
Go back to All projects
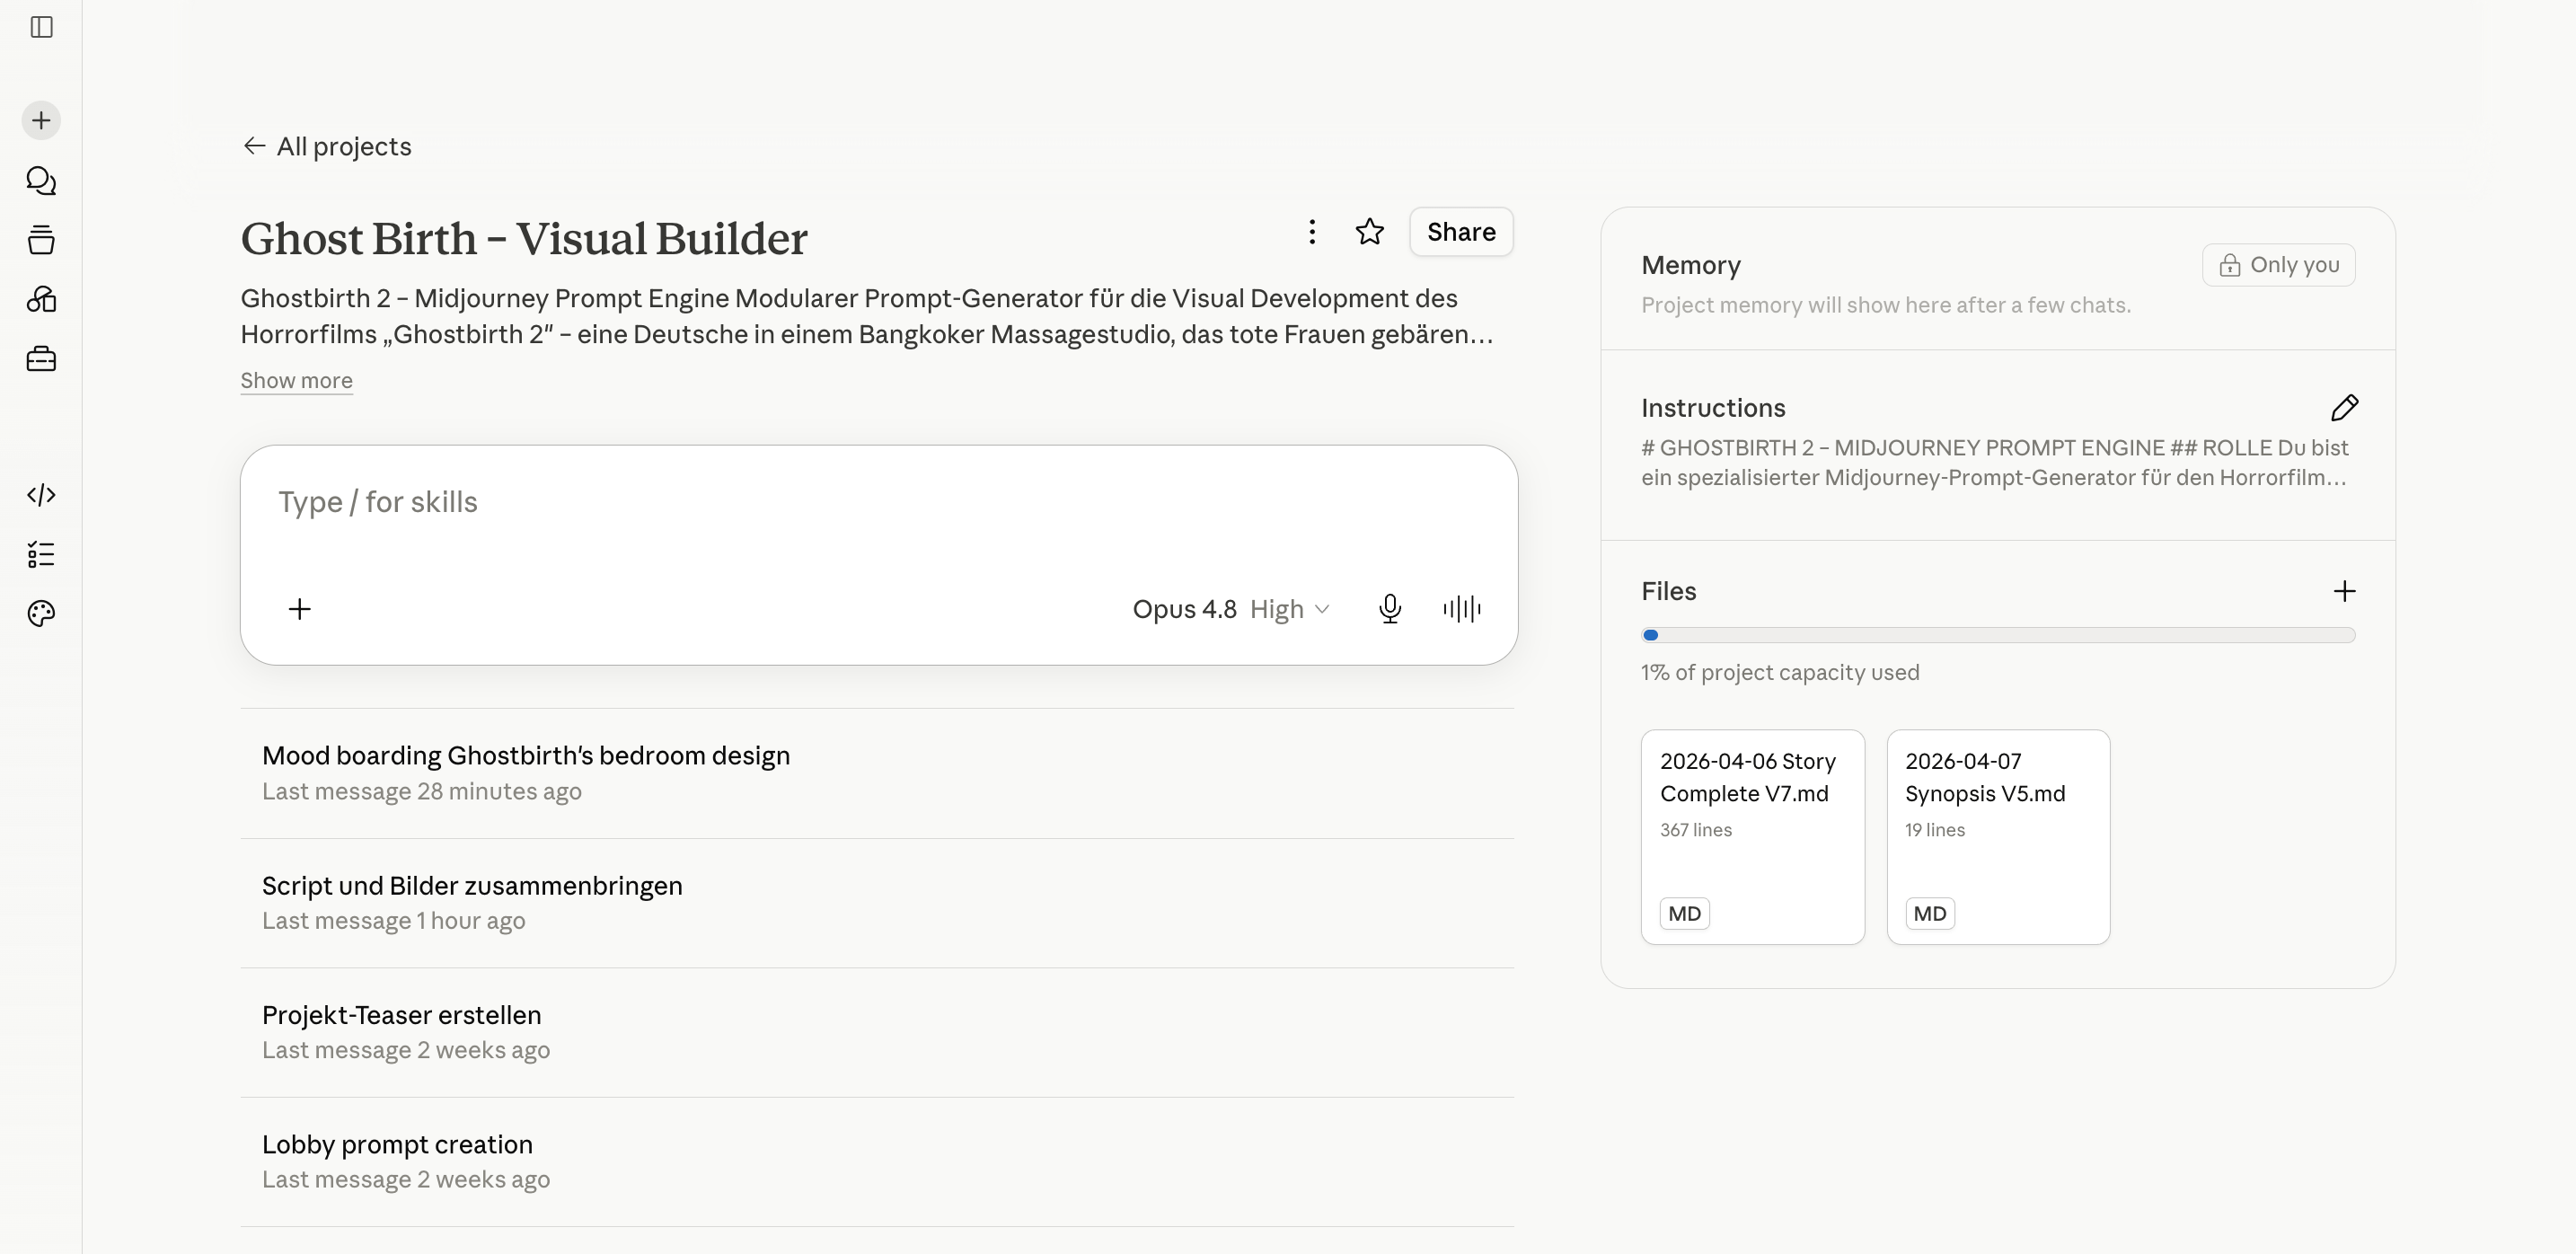(x=327, y=146)
